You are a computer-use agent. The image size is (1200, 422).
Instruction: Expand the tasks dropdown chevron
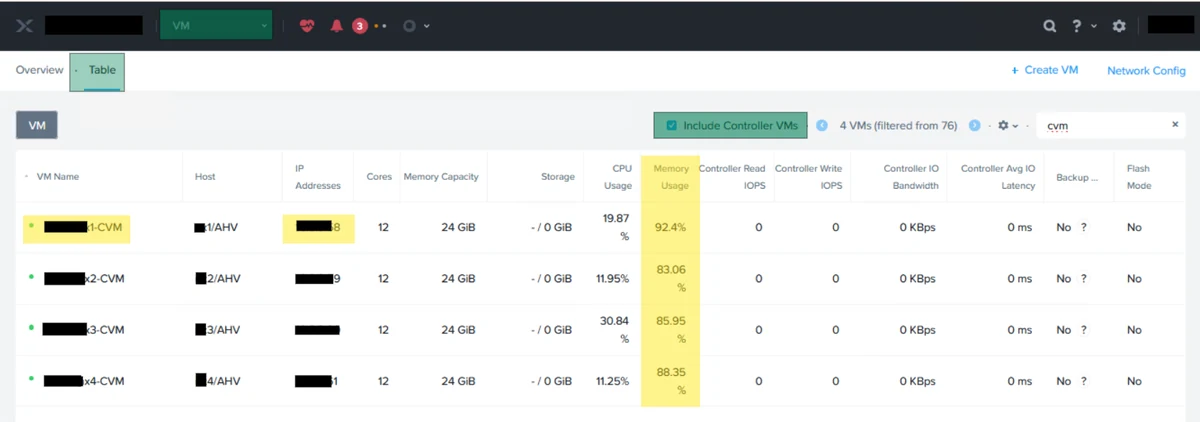pyautogui.click(x=427, y=26)
